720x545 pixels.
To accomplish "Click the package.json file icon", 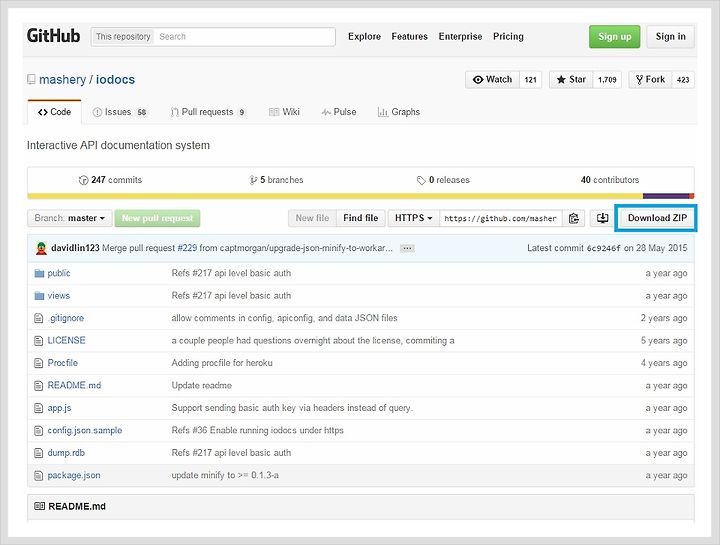I will click(x=39, y=476).
